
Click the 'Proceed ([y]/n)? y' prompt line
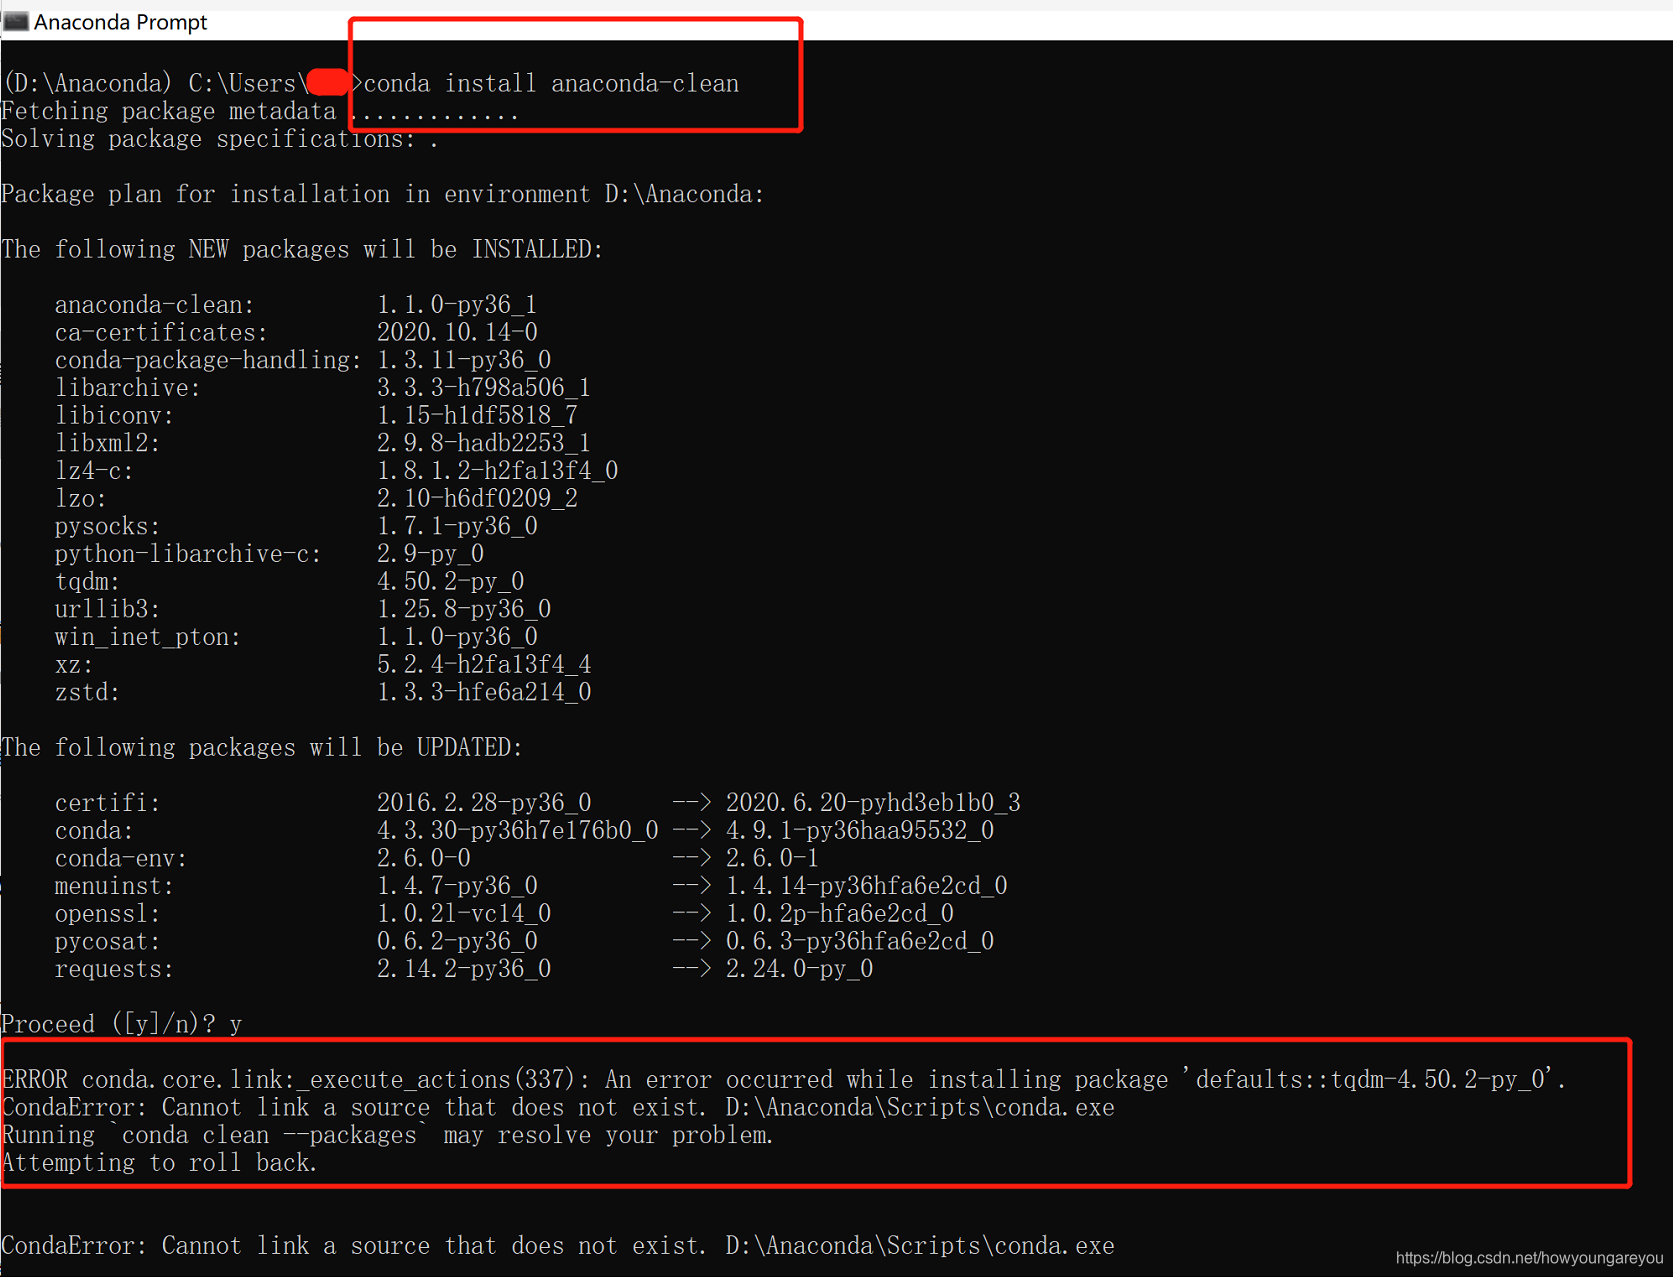(122, 1024)
